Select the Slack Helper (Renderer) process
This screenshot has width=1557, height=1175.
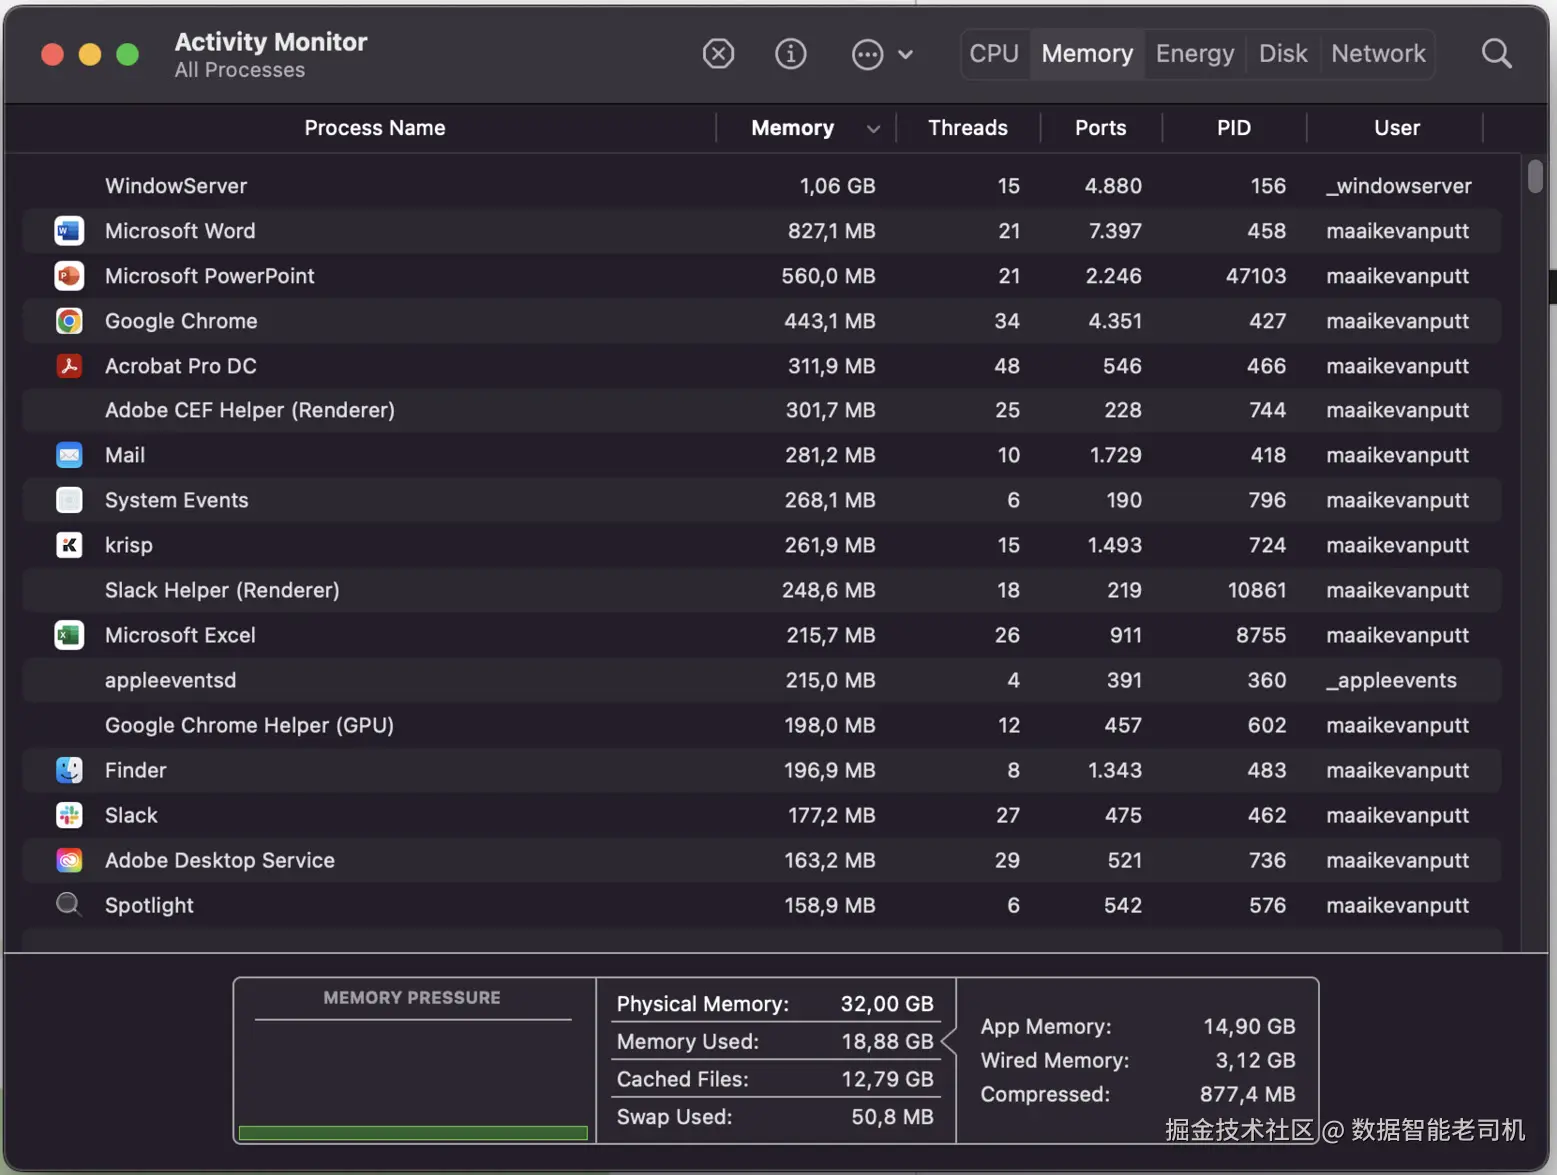[x=222, y=590]
